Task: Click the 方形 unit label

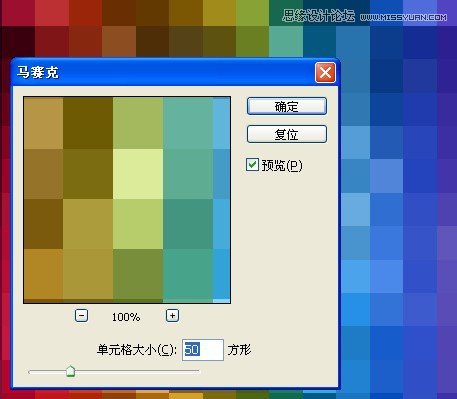Action: point(239,350)
